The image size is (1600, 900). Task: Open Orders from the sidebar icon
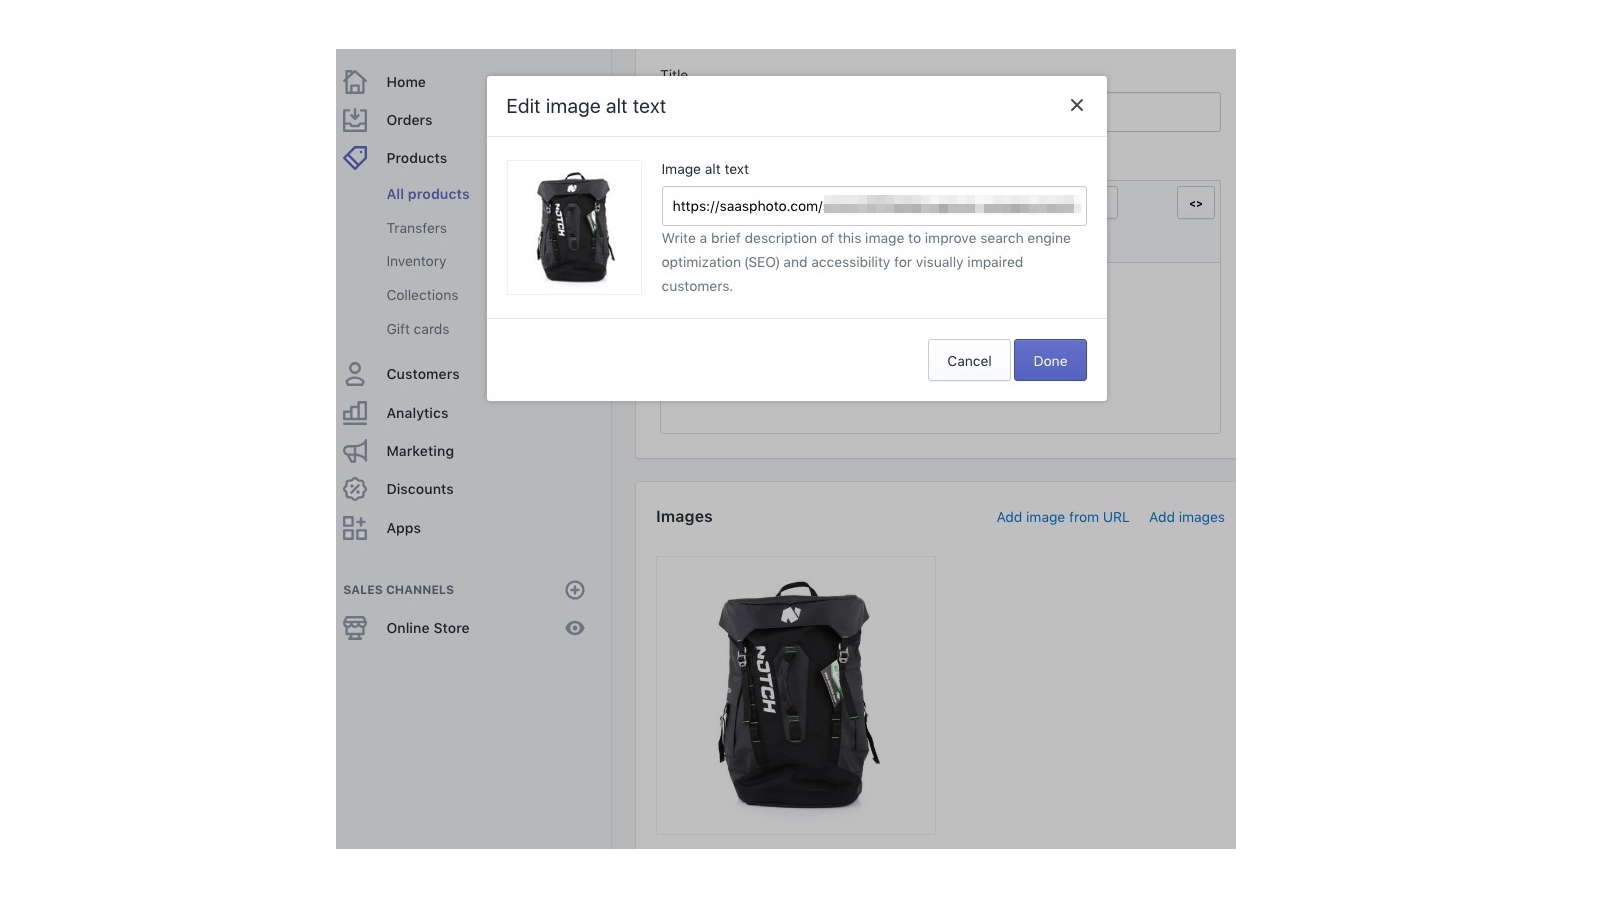355,119
